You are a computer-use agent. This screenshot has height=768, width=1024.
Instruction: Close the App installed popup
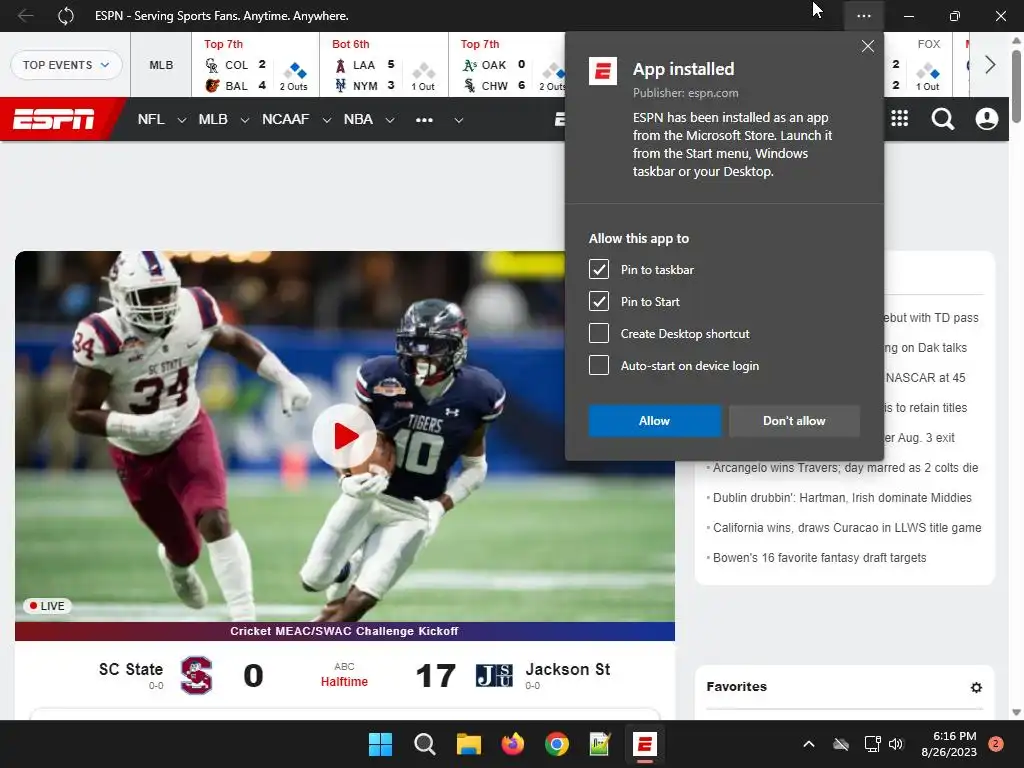pyautogui.click(x=867, y=46)
